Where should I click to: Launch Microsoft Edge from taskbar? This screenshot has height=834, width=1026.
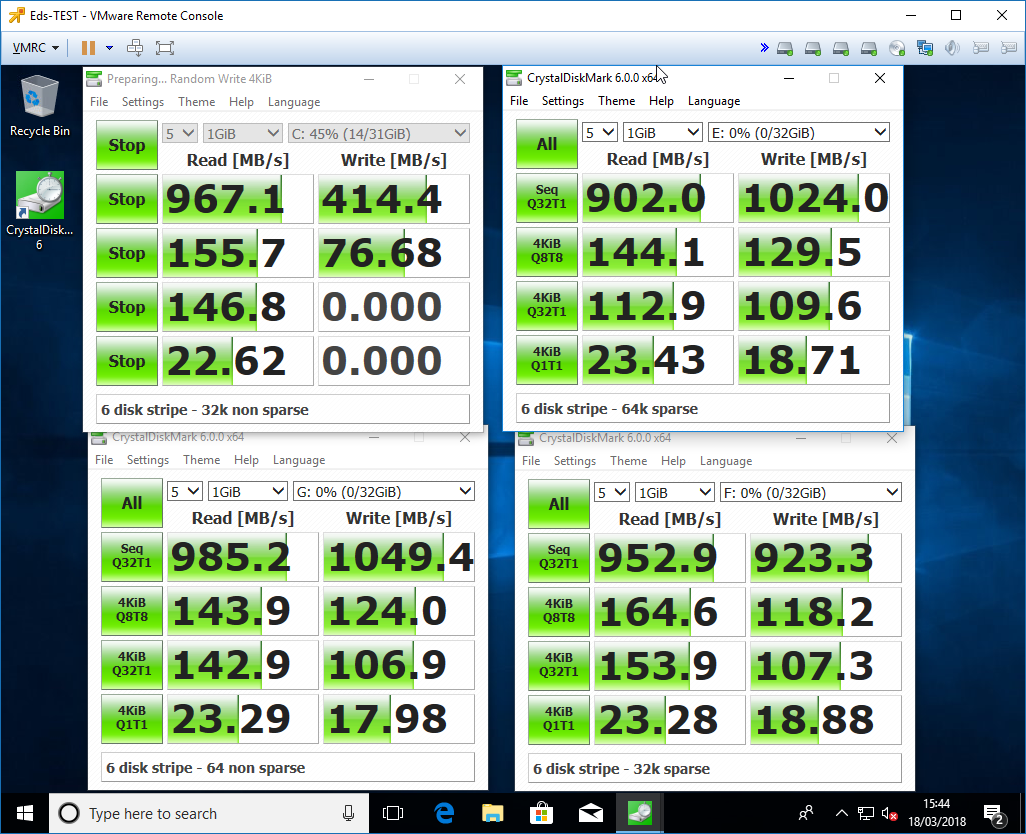444,813
